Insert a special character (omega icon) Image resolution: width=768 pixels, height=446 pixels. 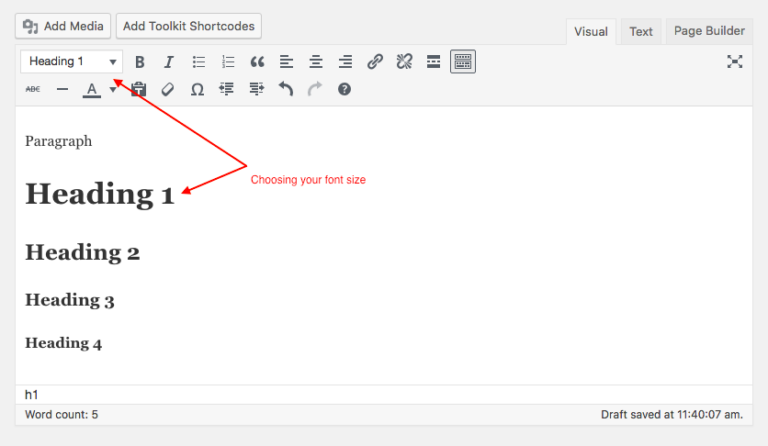click(x=197, y=90)
